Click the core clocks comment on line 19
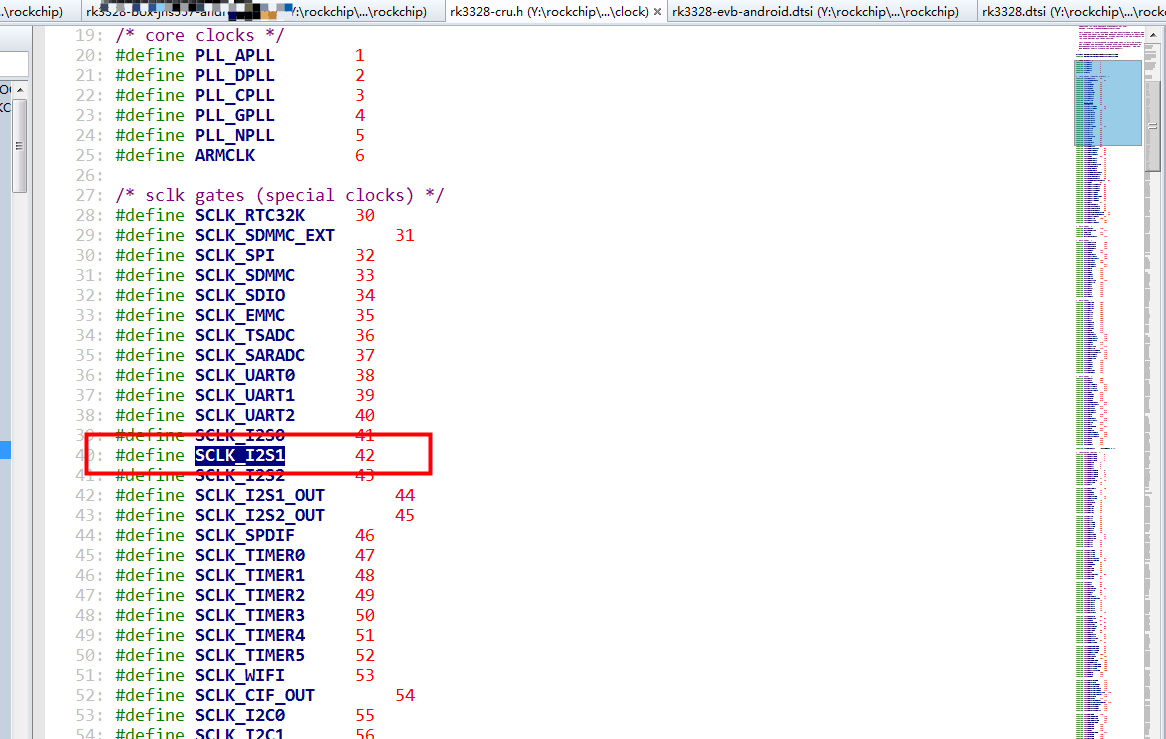 click(x=200, y=34)
